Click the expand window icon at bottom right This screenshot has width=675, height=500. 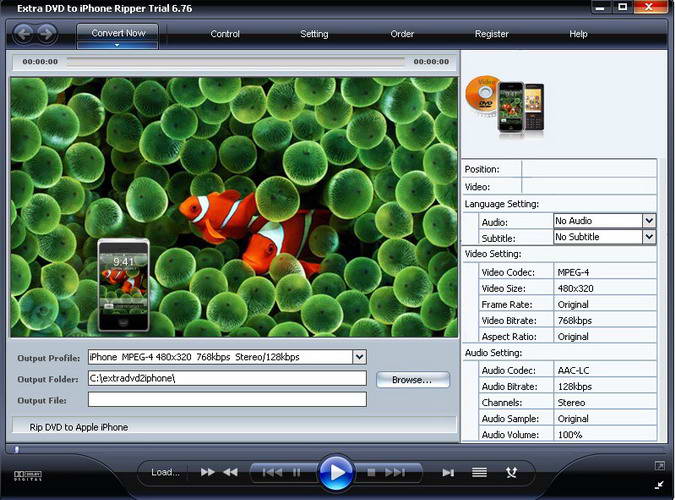coord(660,466)
